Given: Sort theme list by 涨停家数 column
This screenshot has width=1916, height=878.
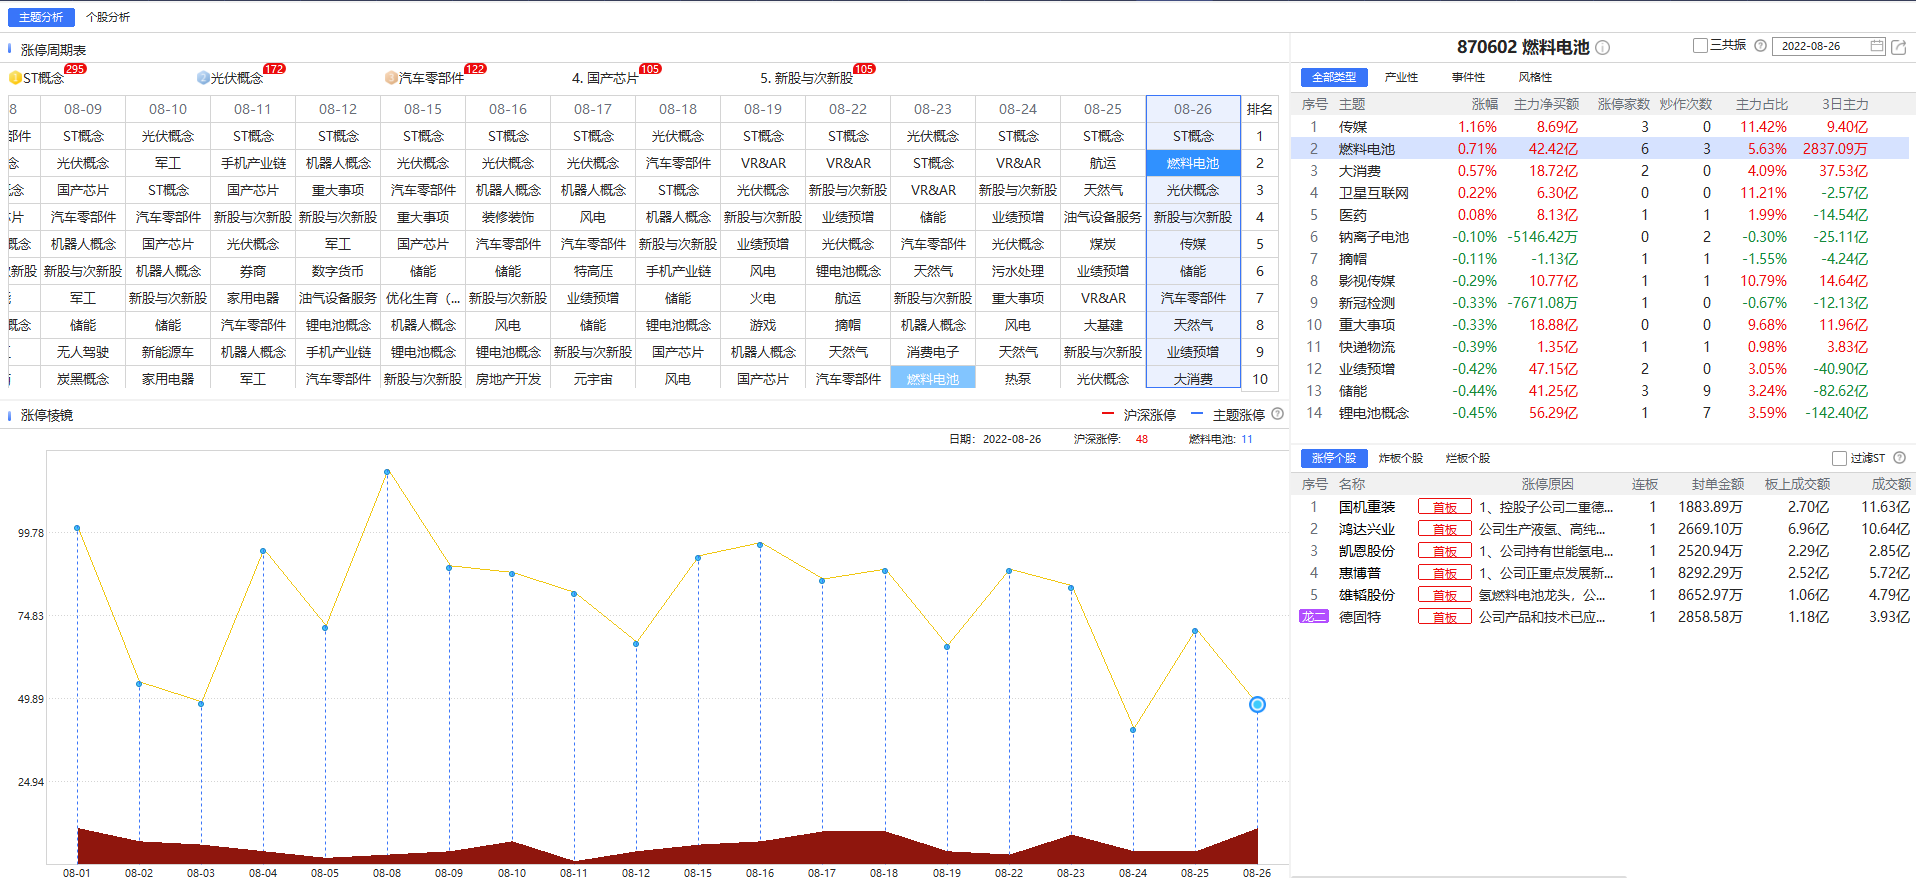Looking at the screenshot, I should (1623, 104).
